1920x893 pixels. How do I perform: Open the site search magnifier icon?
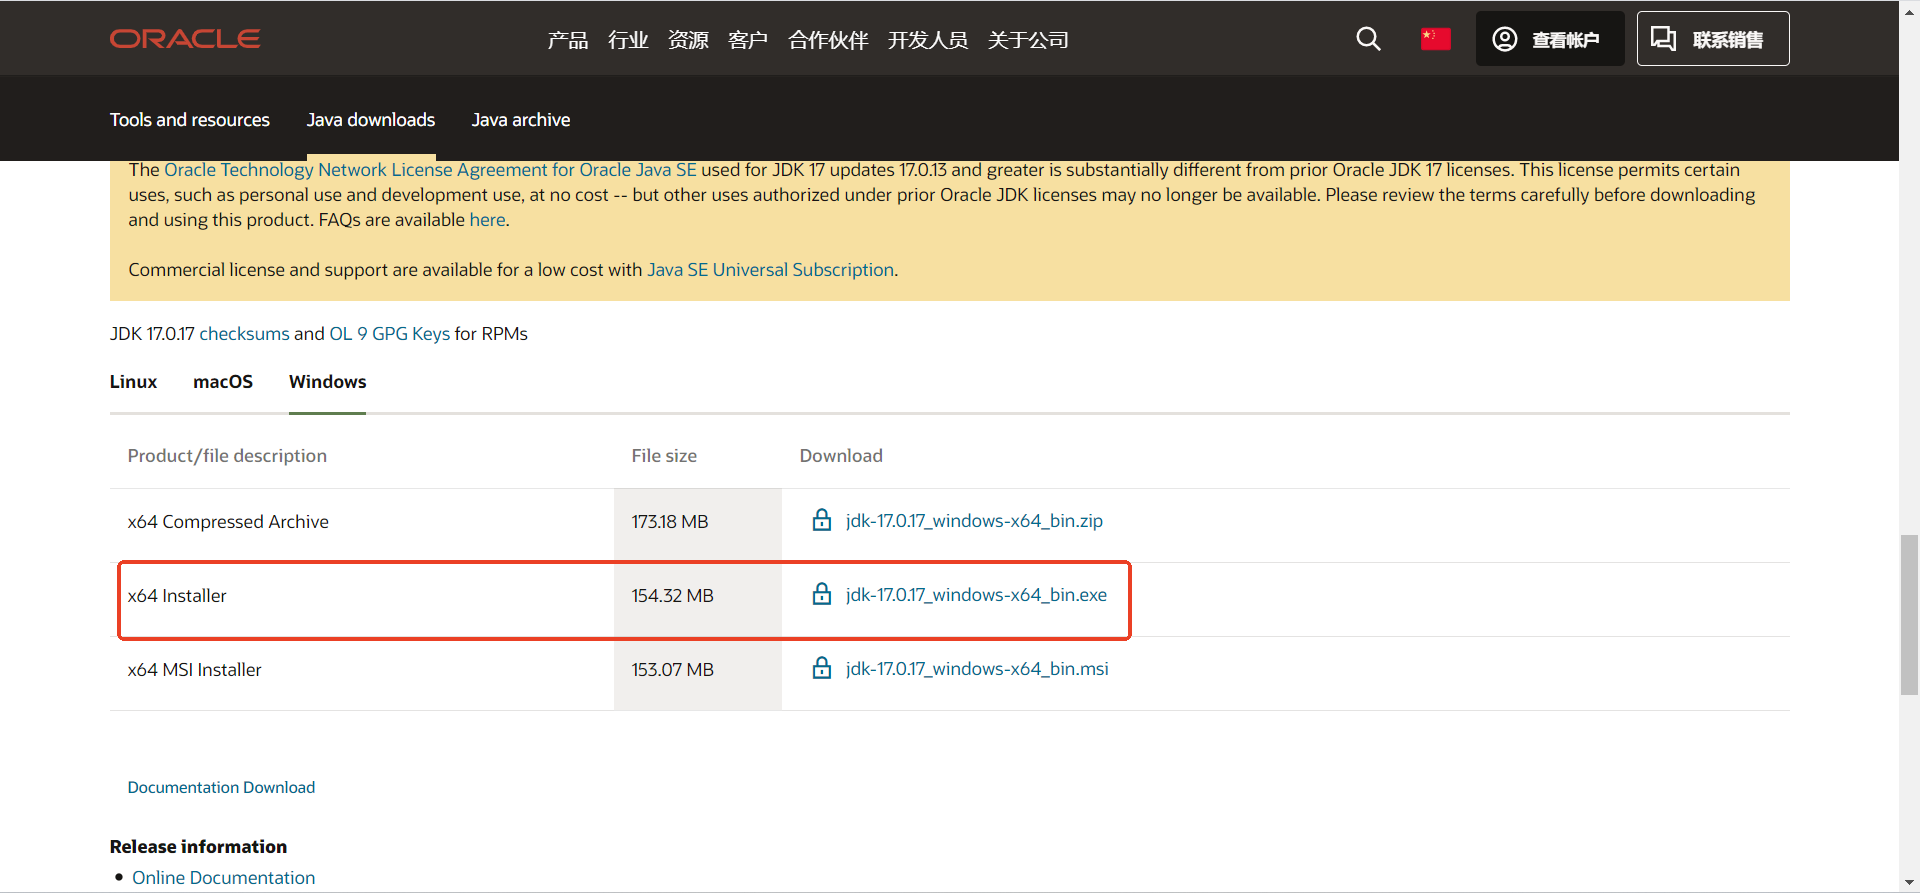coord(1368,39)
